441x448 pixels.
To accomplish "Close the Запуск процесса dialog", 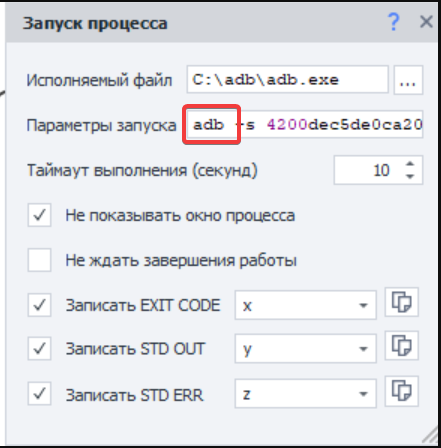I will [x=426, y=22].
